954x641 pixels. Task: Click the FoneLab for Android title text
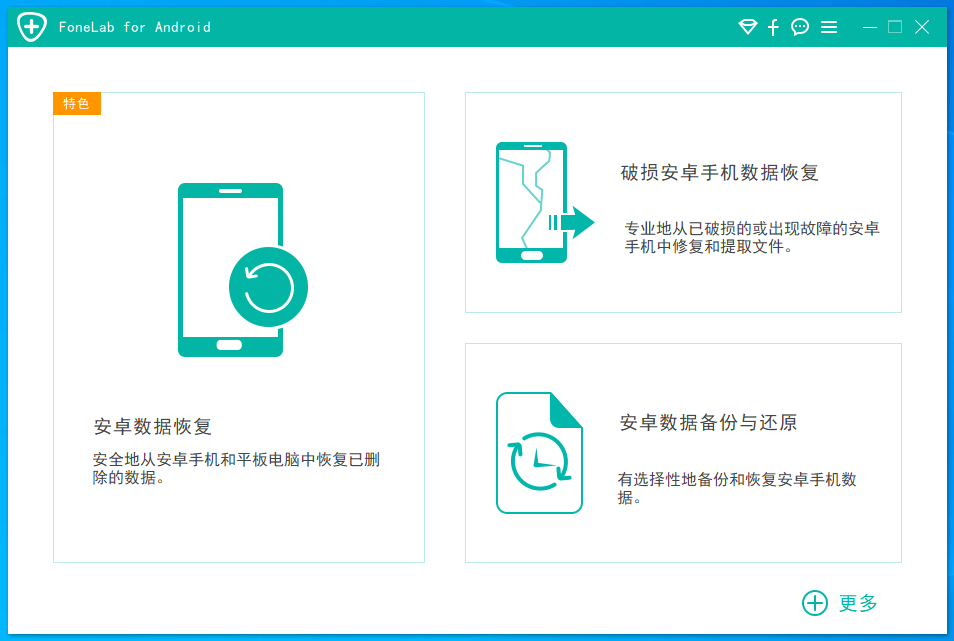[x=136, y=27]
